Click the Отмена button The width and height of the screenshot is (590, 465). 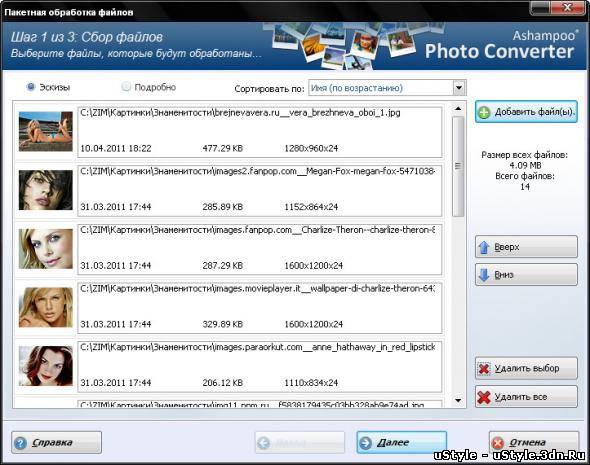pyautogui.click(x=534, y=442)
